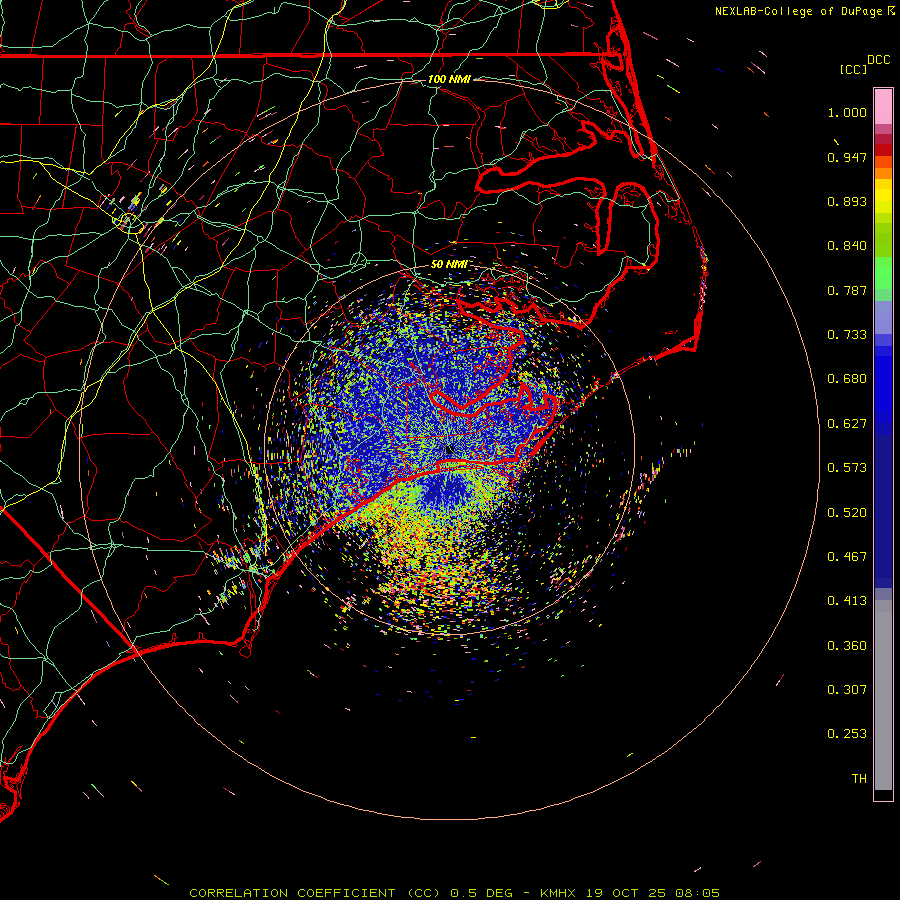Select the 0.627 legend value
Screen dimensions: 900x900
[847, 424]
